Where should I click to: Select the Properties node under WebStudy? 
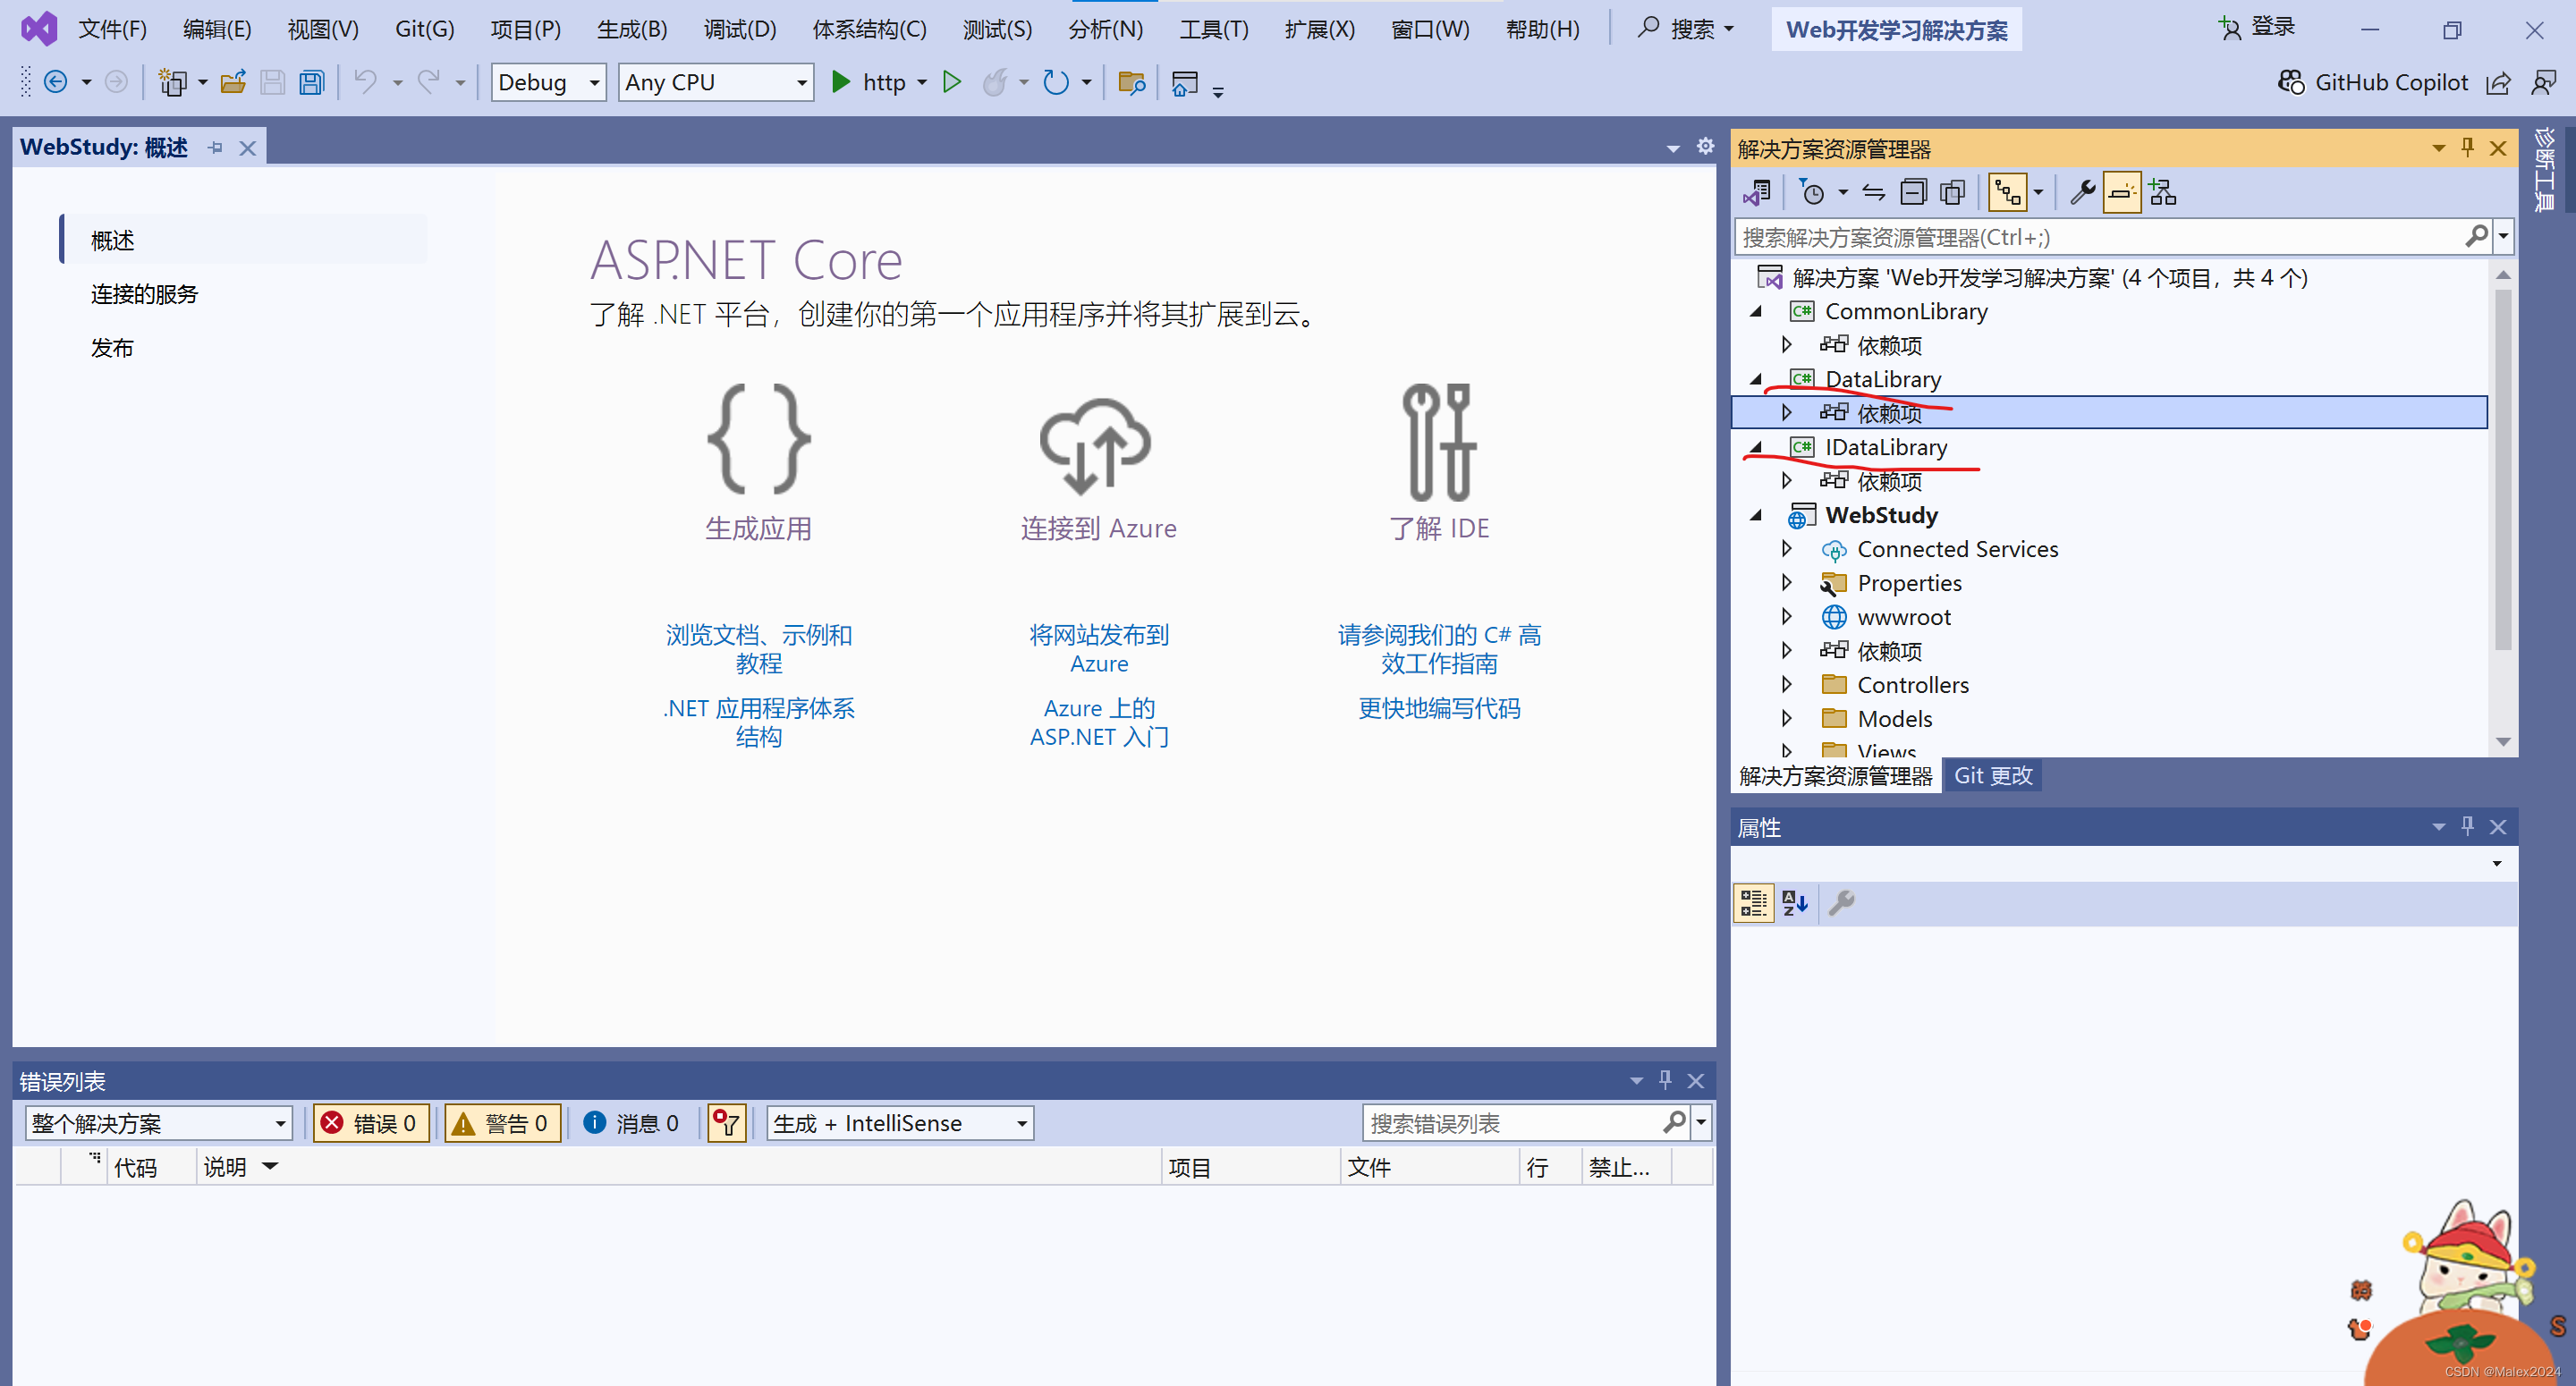[x=1908, y=583]
